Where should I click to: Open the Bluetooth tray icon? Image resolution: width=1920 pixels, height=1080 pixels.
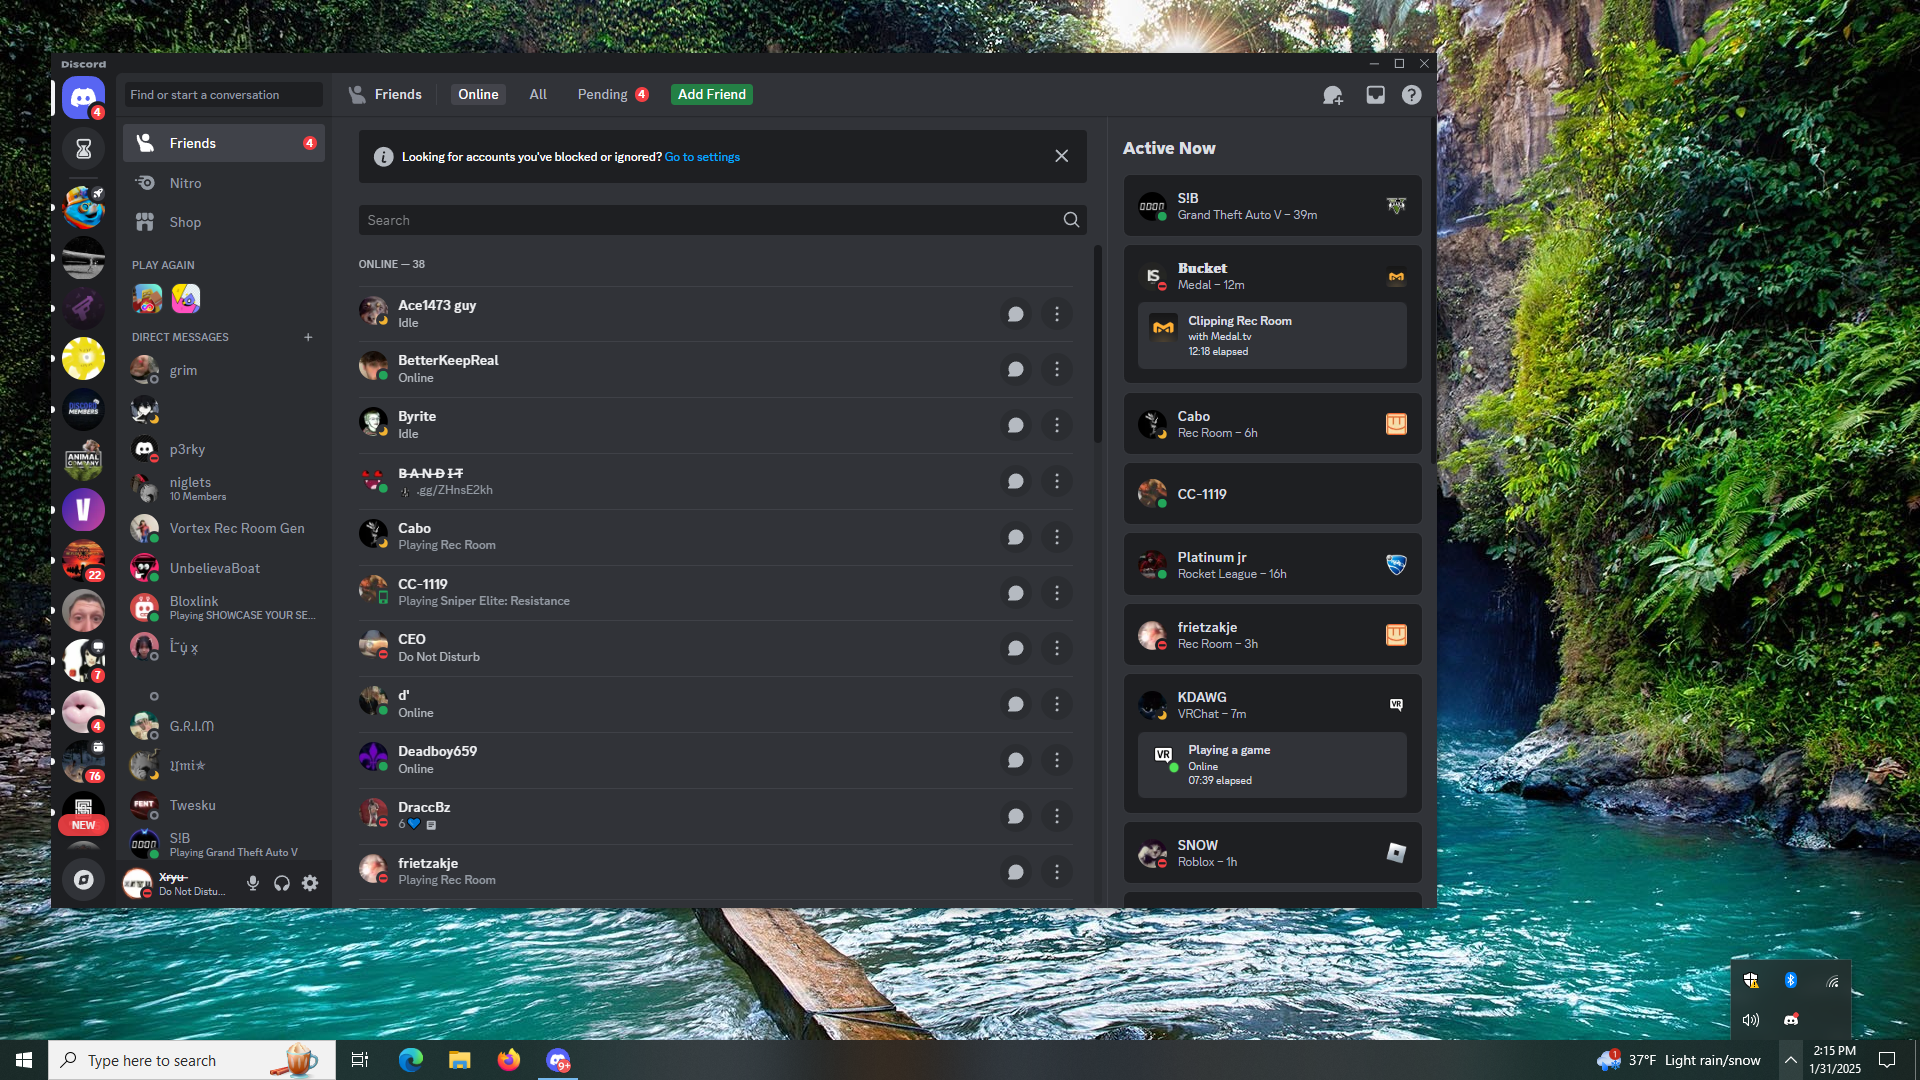(1791, 981)
